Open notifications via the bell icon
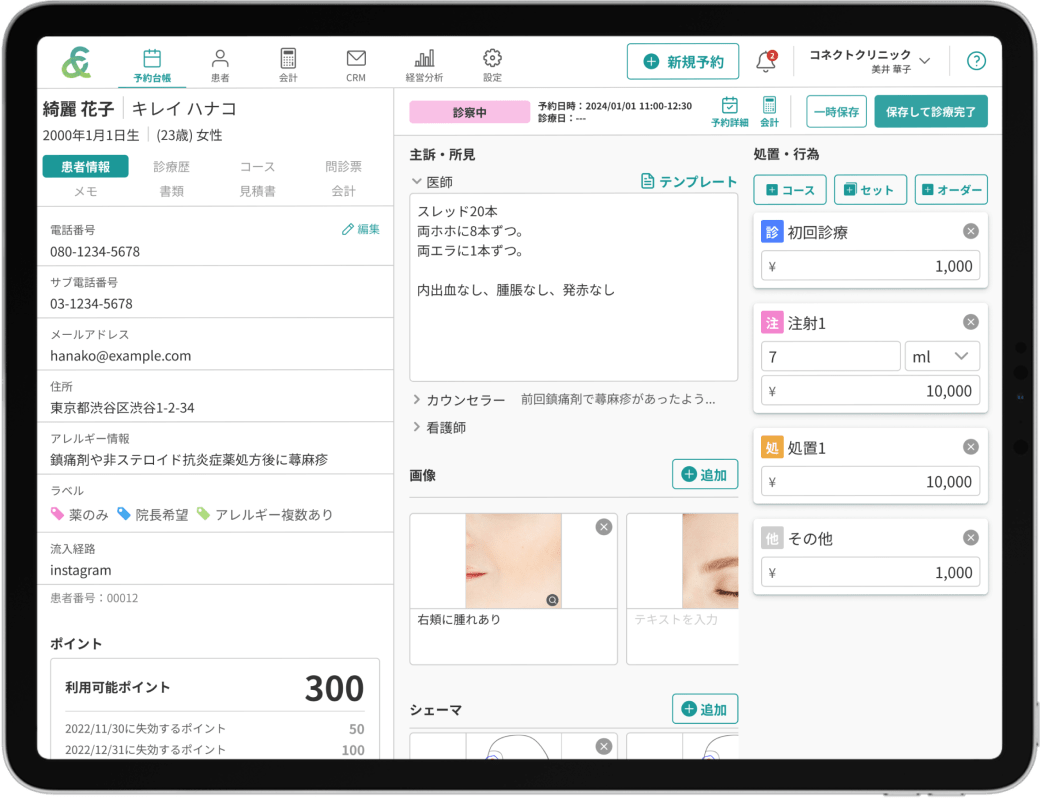 point(765,60)
